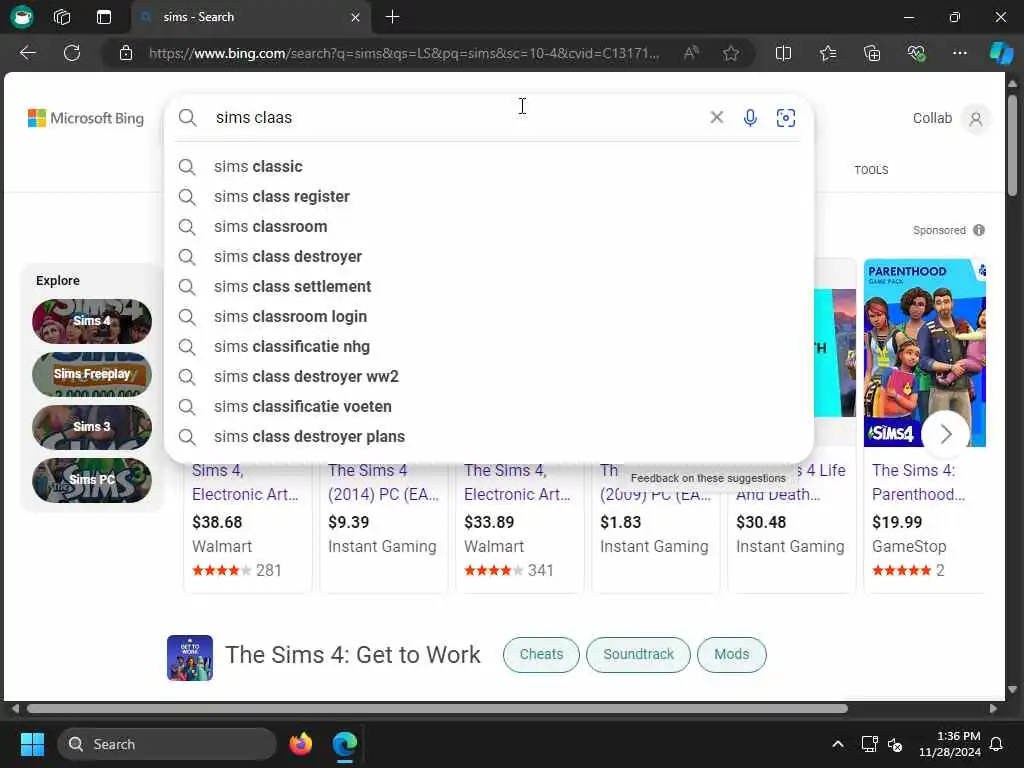
Task: Click the search magnifier in Bing box
Action: coord(187,118)
